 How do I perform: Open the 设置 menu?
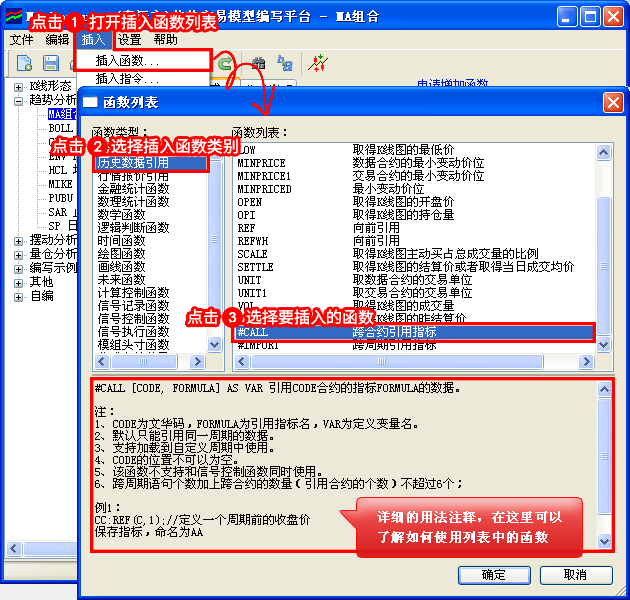point(129,40)
